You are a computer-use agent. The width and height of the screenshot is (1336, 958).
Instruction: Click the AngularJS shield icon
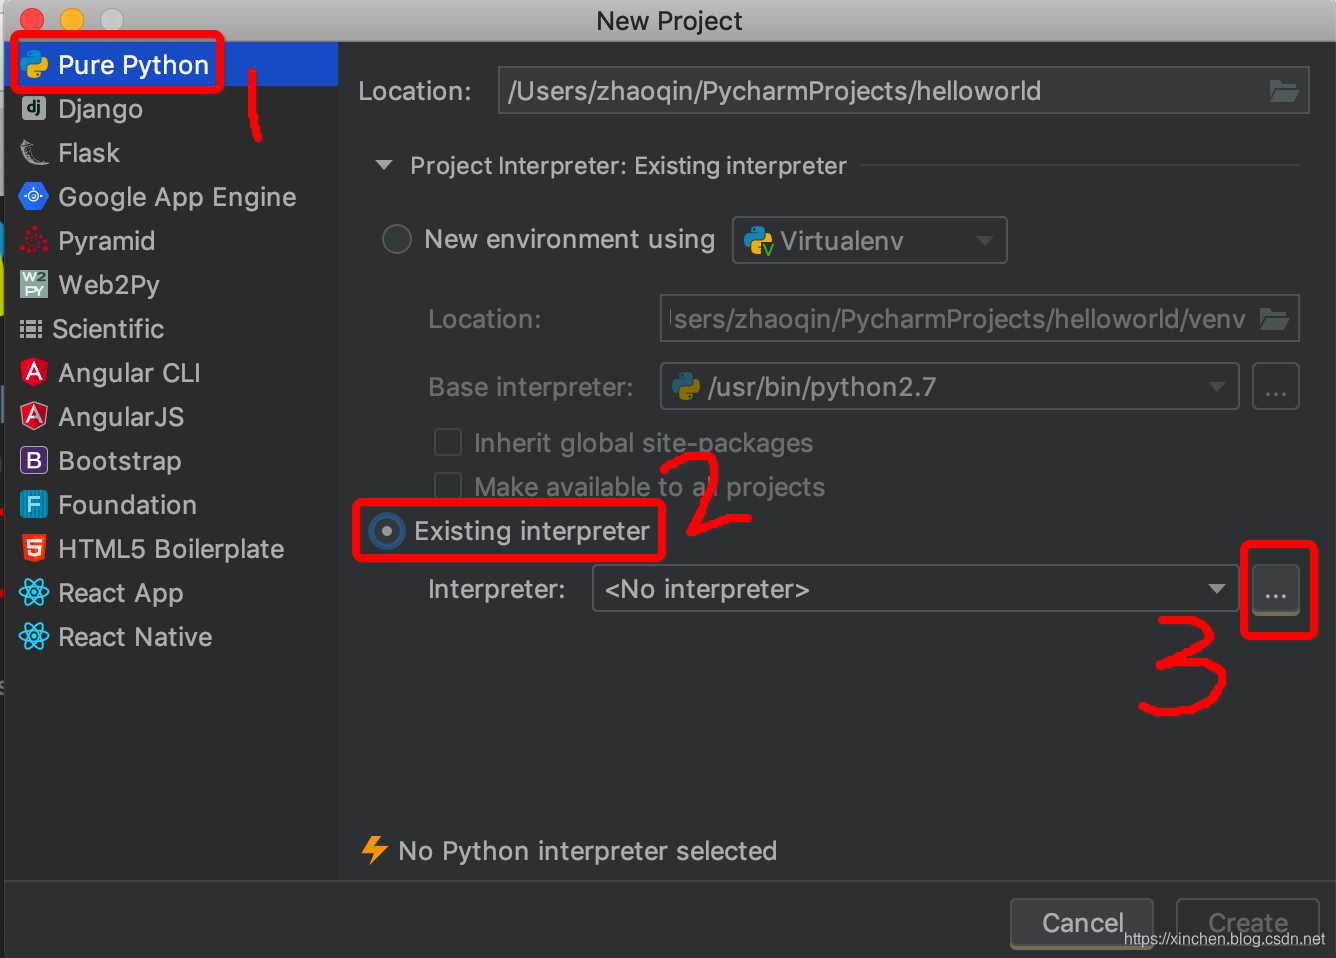[x=34, y=416]
